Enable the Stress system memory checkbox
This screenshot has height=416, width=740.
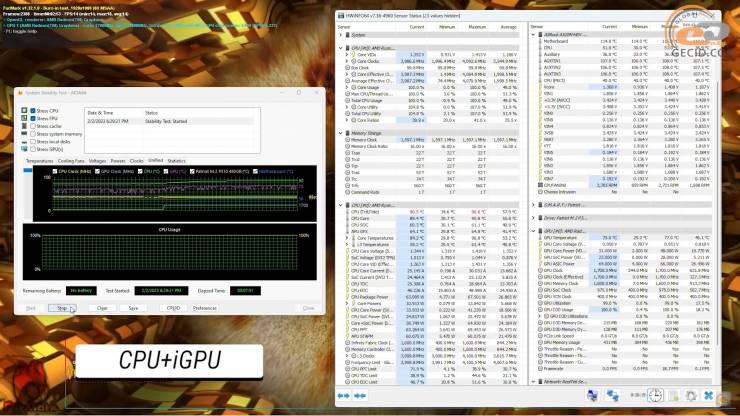click(33, 134)
